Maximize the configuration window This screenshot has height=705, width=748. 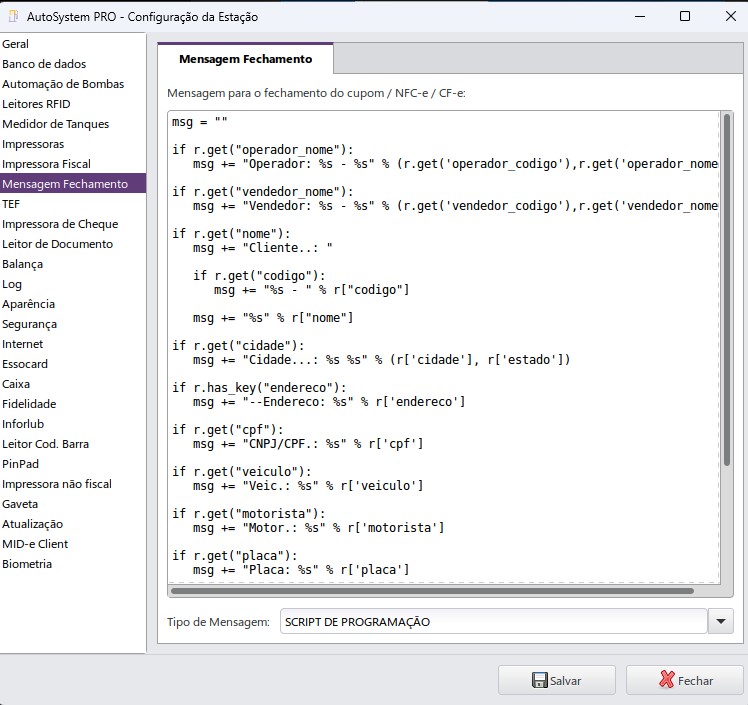tap(685, 16)
